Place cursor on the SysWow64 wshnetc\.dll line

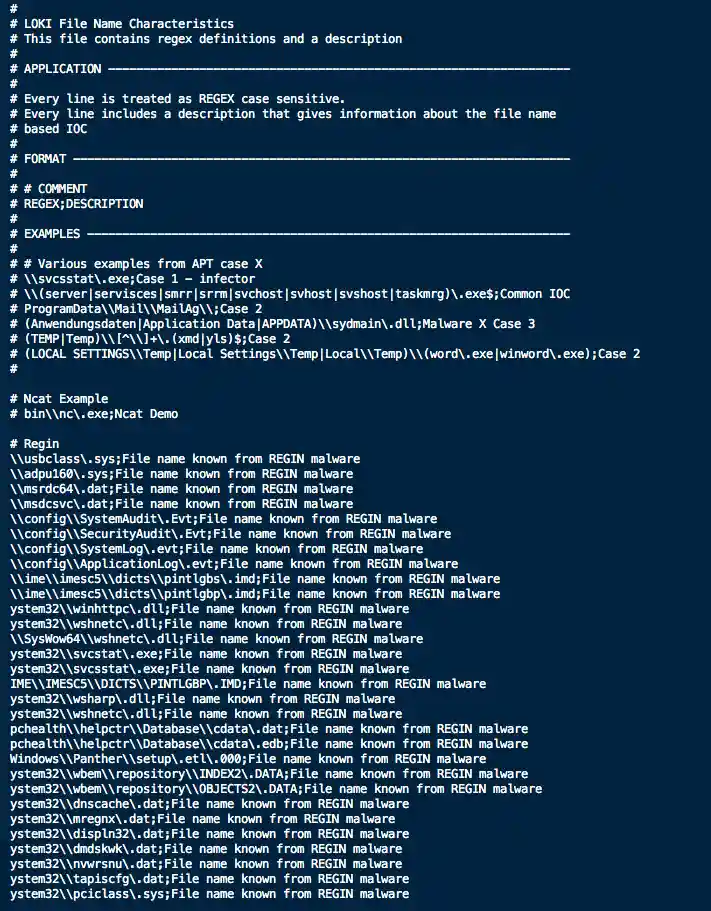[x=216, y=639]
